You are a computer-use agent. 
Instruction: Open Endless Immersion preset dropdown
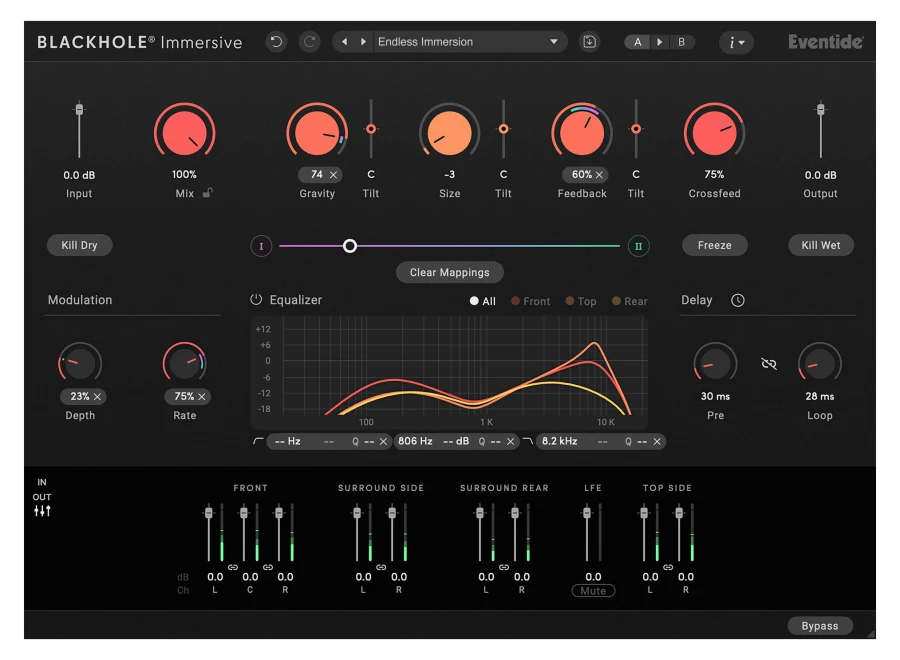[468, 42]
